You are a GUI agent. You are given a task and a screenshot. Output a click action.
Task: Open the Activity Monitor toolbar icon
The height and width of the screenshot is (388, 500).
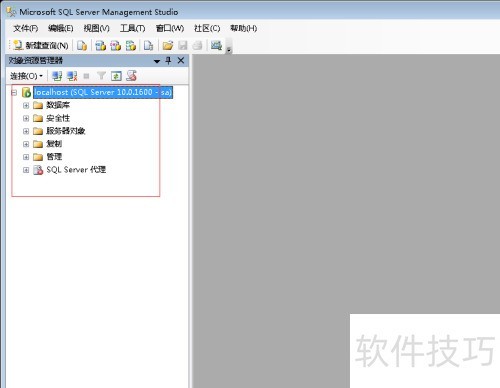pos(216,45)
